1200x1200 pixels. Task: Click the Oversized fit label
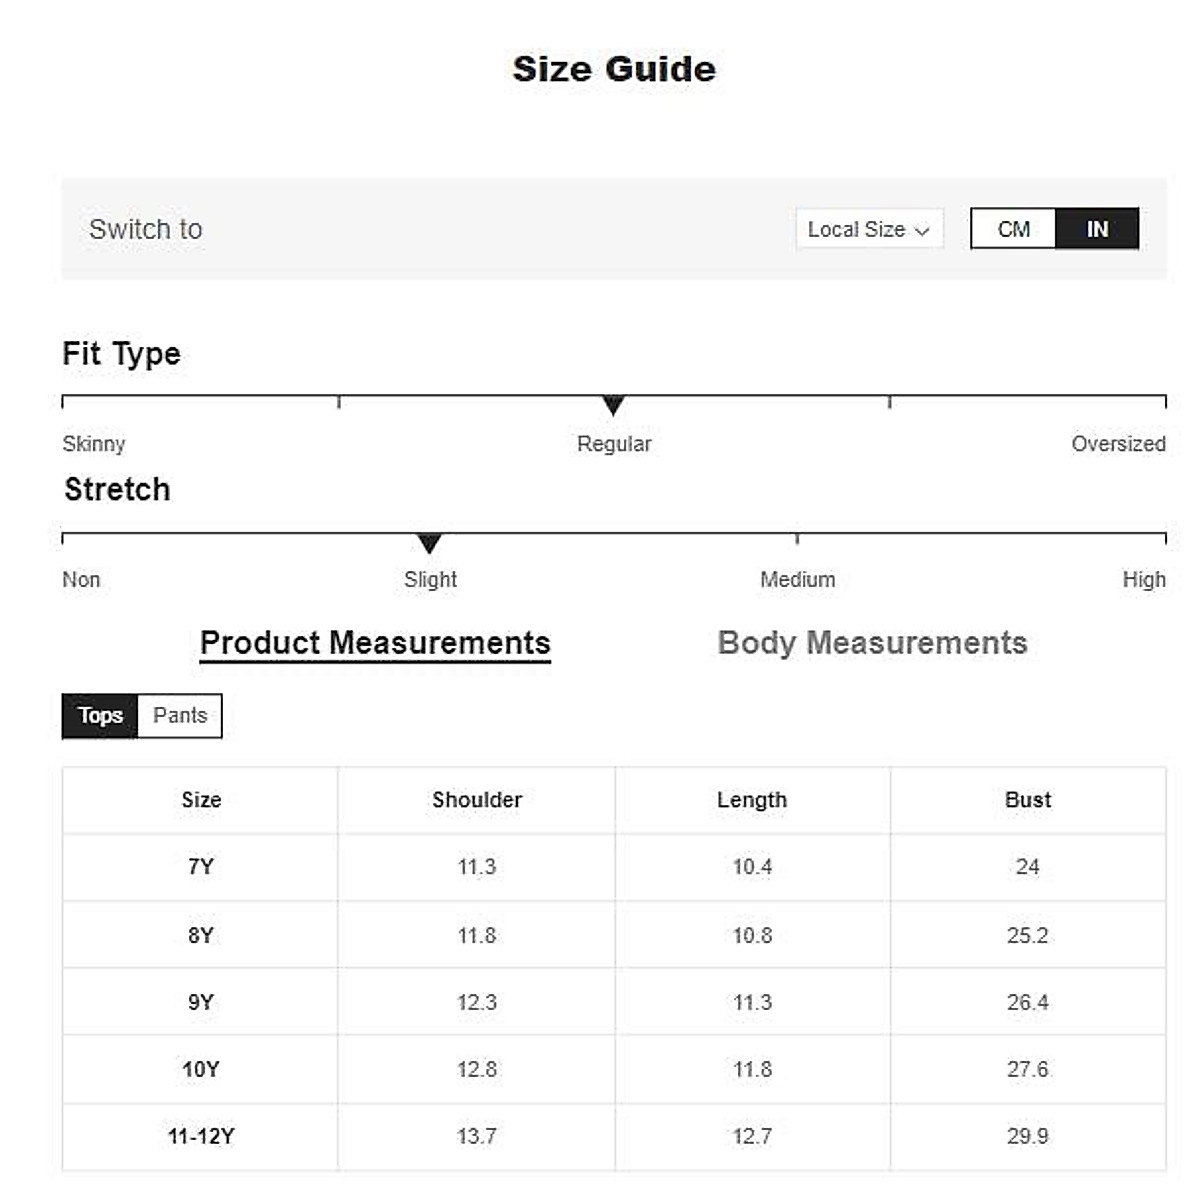coord(1118,444)
